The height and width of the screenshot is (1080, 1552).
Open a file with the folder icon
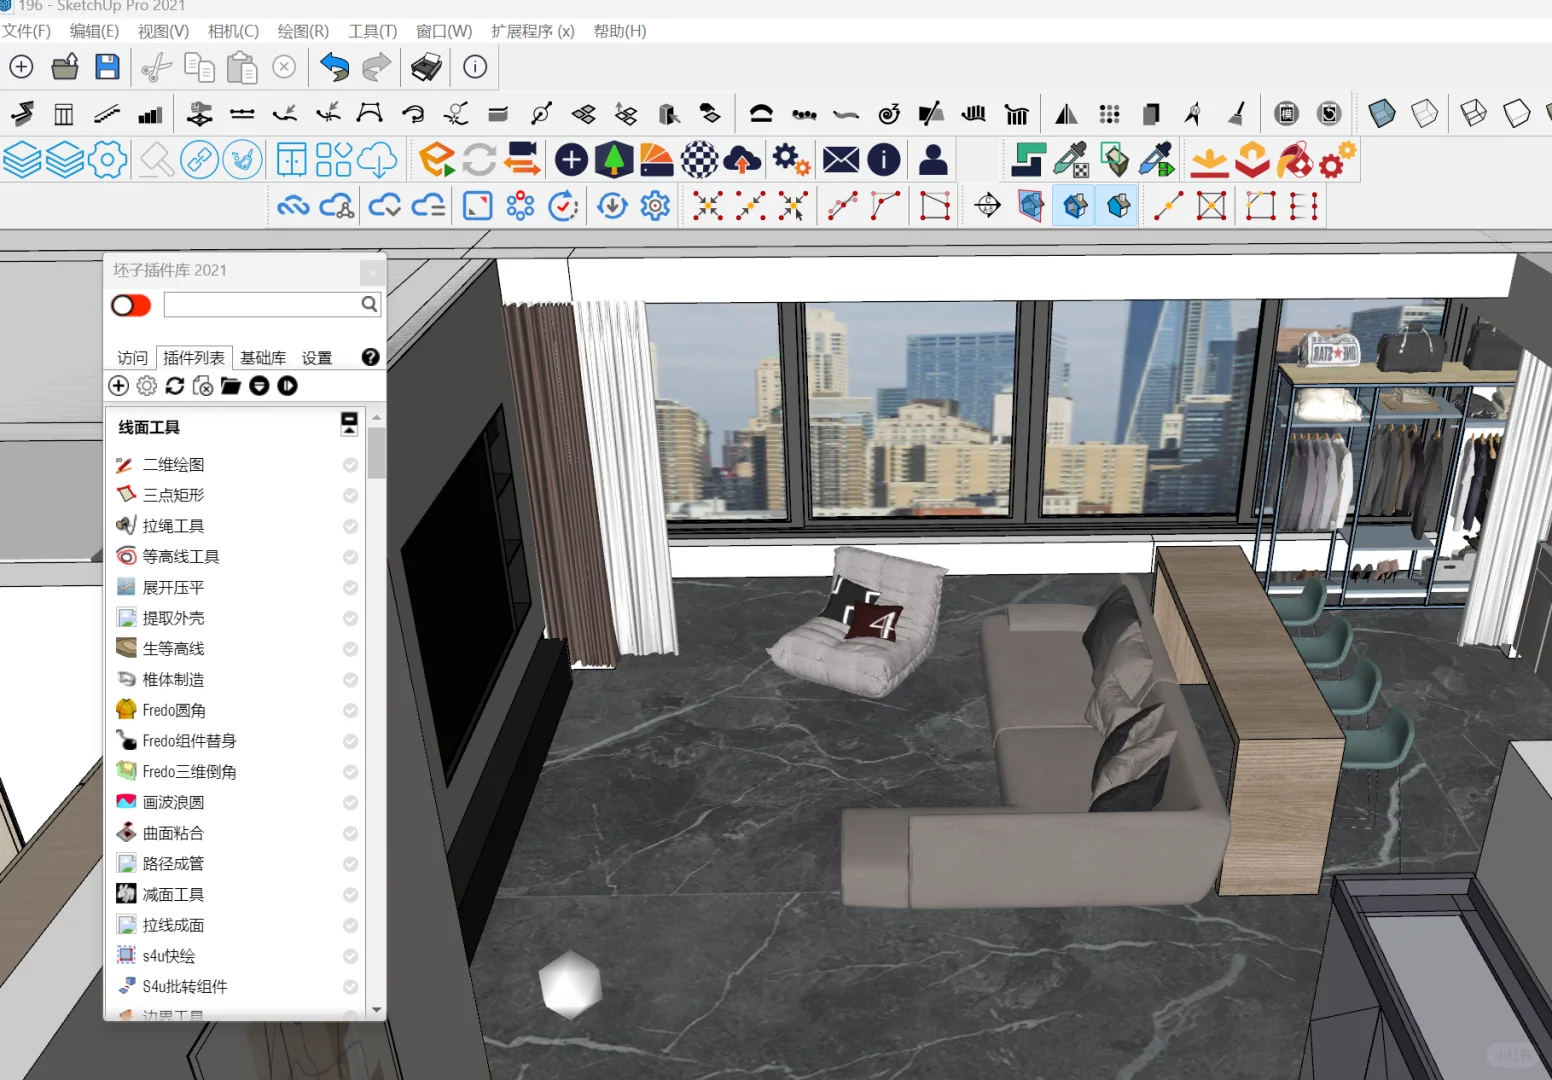pos(65,67)
